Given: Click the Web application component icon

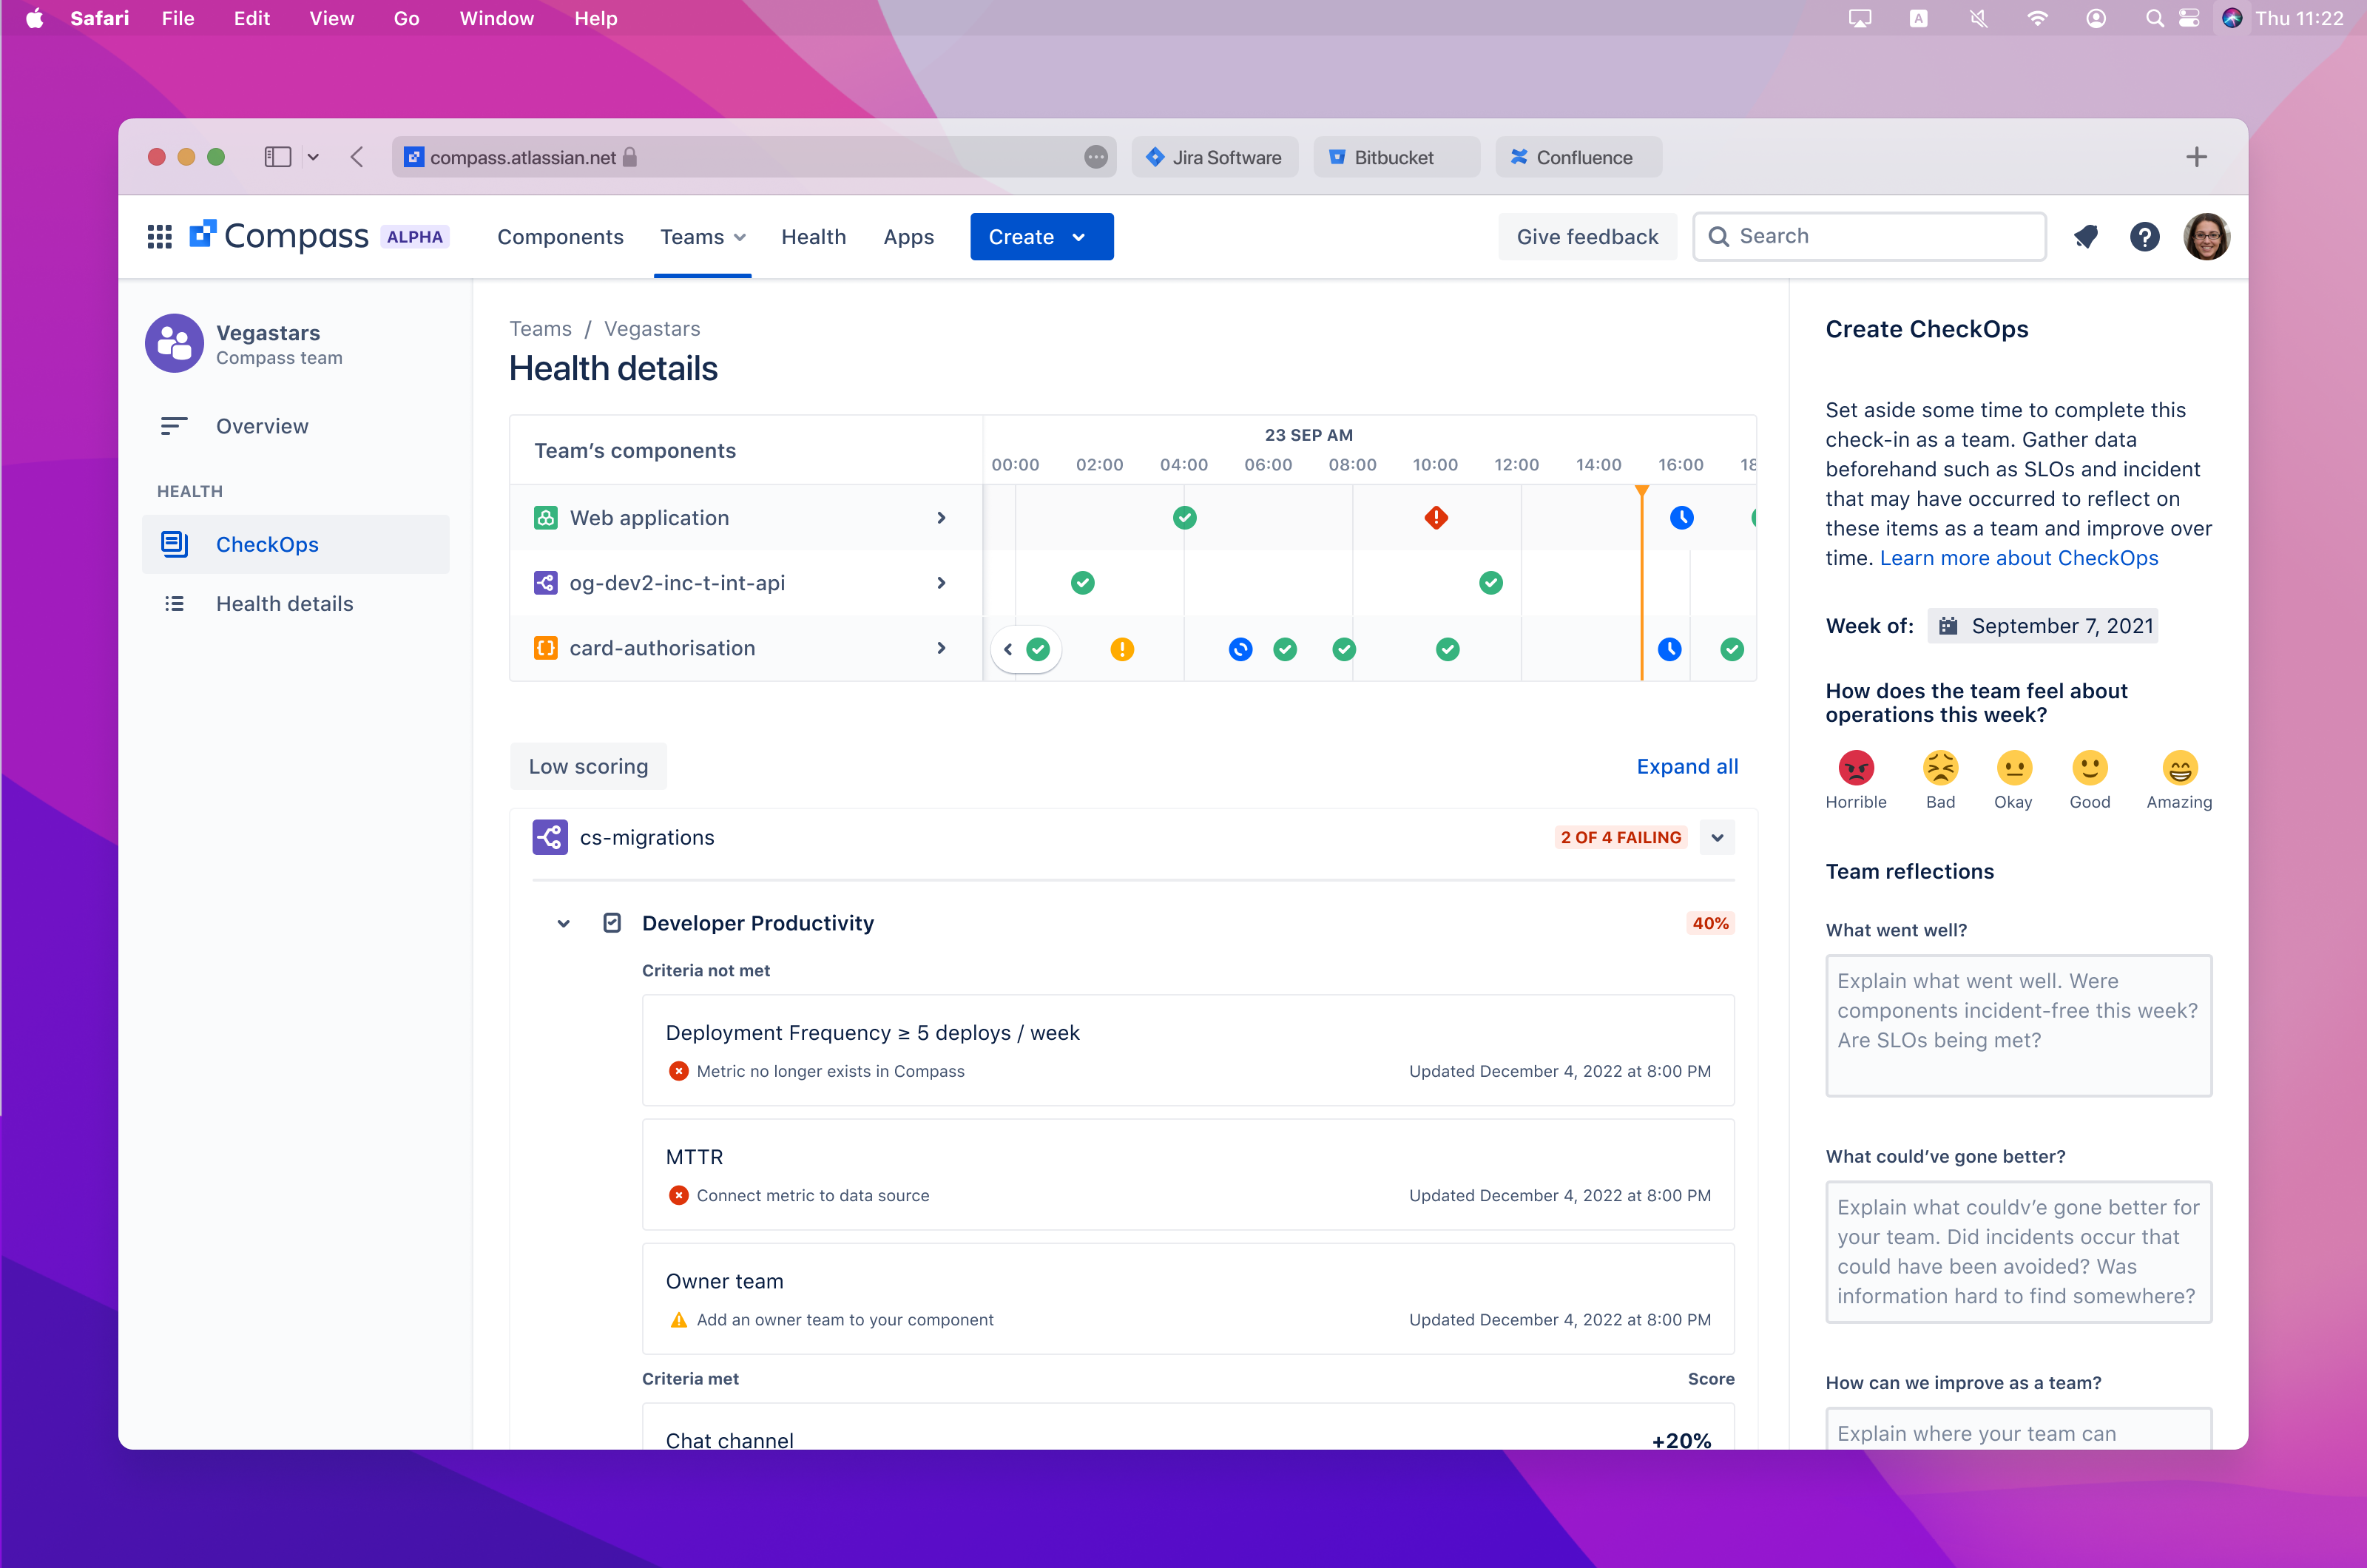Looking at the screenshot, I should [x=546, y=517].
